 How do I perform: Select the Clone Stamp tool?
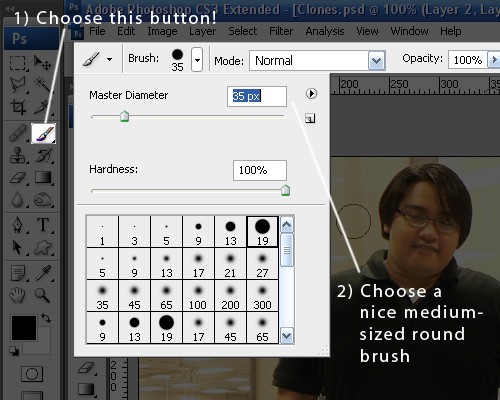click(x=17, y=156)
